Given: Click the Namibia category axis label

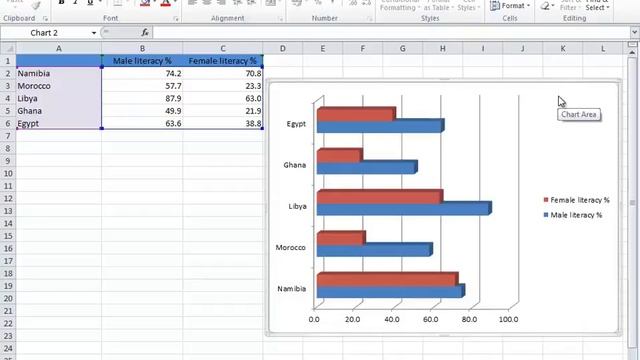Looking at the screenshot, I should click(291, 289).
